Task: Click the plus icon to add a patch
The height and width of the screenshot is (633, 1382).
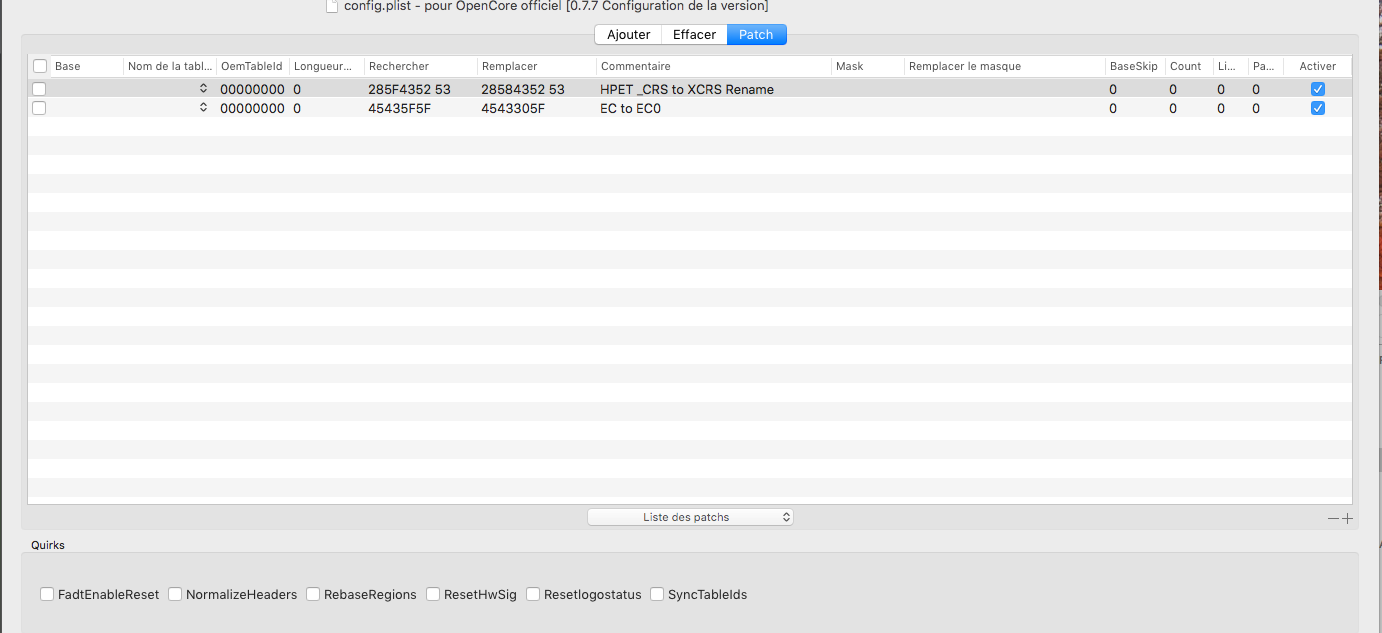Action: 1347,518
